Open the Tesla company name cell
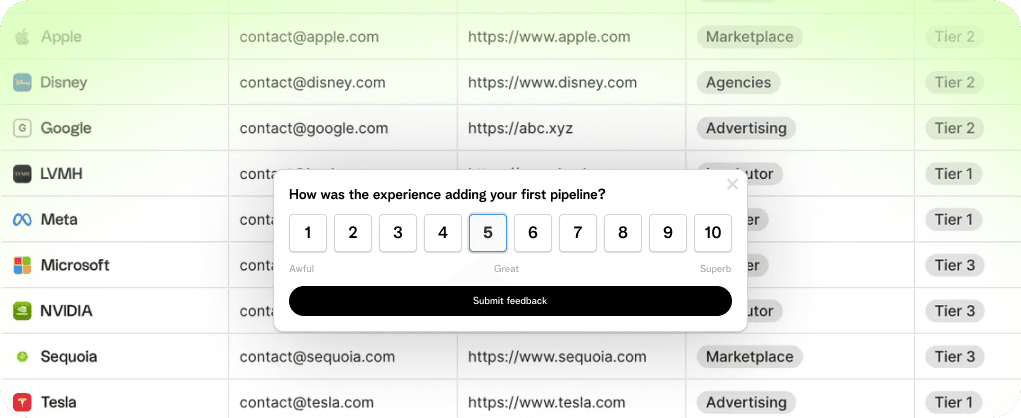Image resolution: width=1021 pixels, height=418 pixels. point(115,399)
